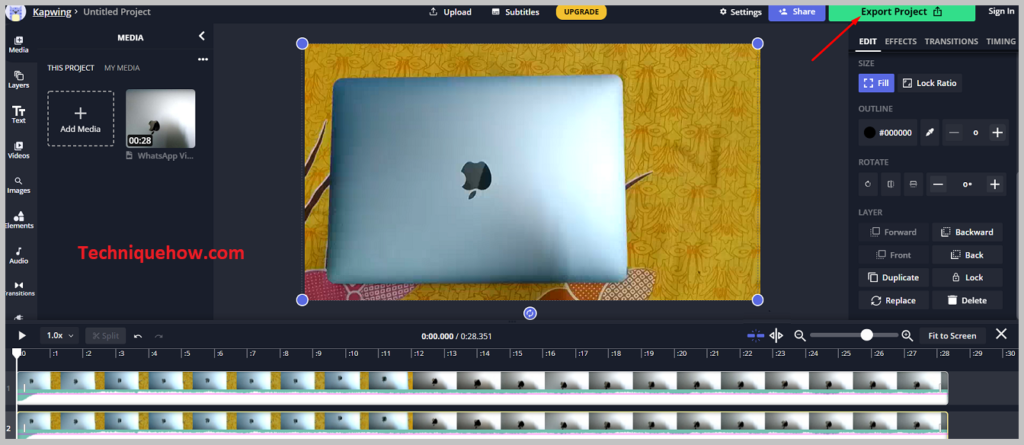Open the 1.0x playback speed dropdown
The height and width of the screenshot is (445, 1024).
[58, 336]
